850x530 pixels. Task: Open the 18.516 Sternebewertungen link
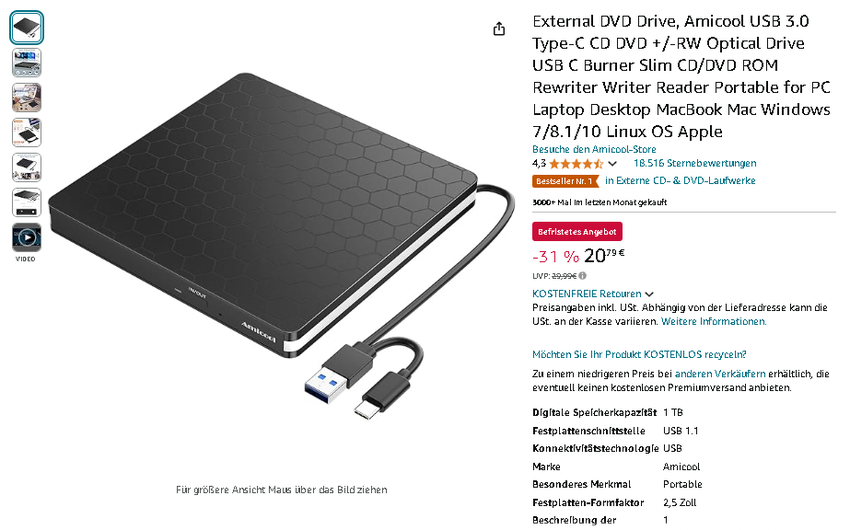pyautogui.click(x=695, y=163)
